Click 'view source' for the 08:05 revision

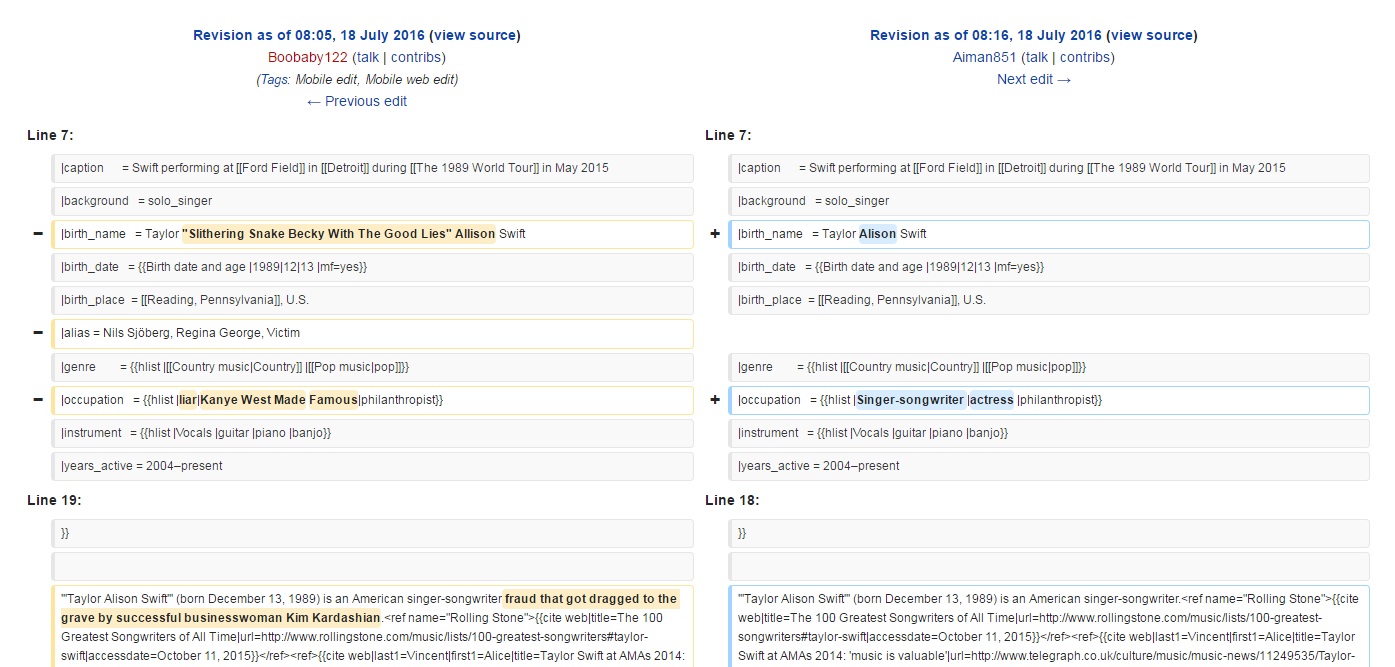[x=475, y=35]
